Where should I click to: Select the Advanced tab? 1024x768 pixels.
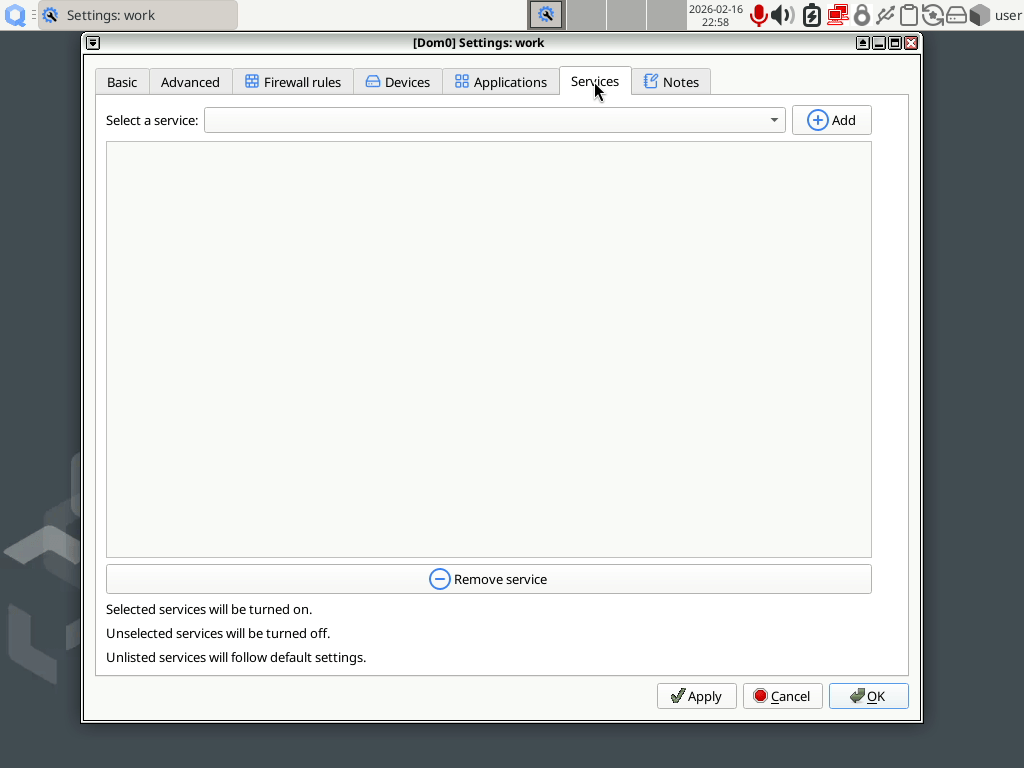pyautogui.click(x=190, y=82)
